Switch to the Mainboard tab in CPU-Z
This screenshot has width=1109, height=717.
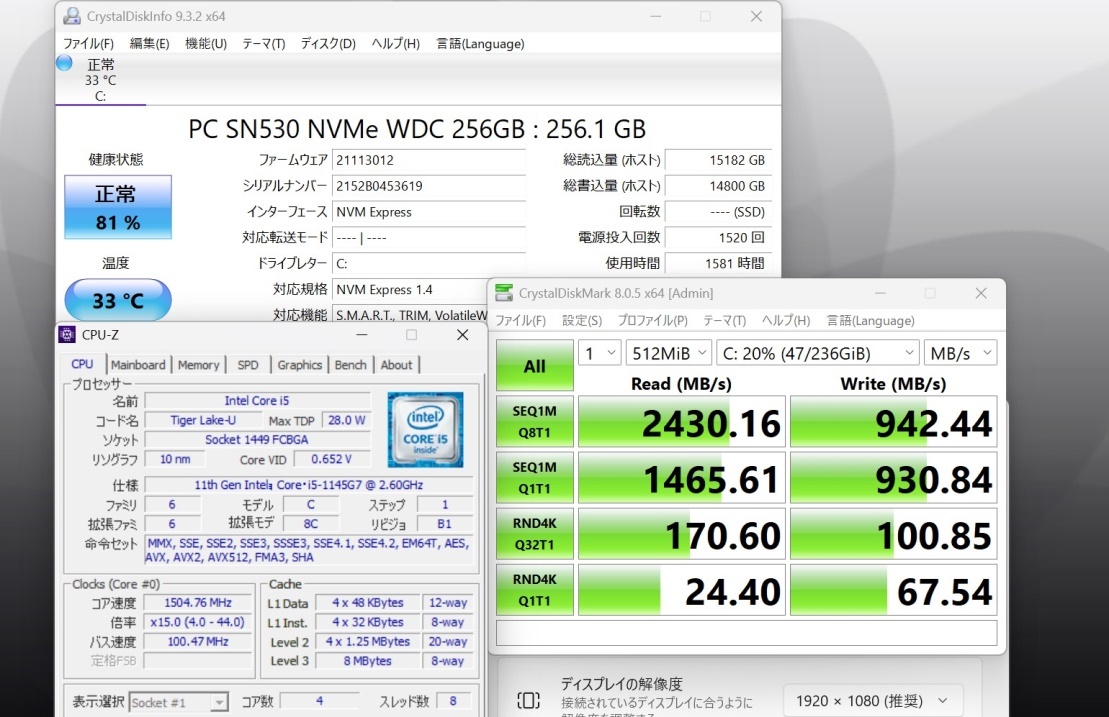point(138,365)
